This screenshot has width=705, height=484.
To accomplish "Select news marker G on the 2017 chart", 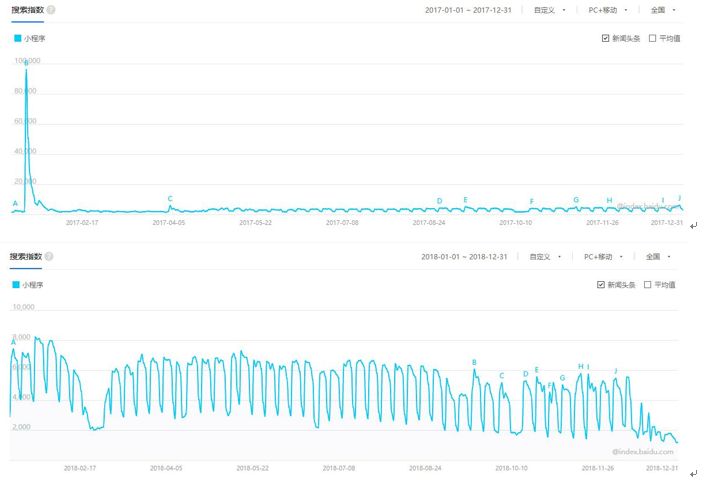I will pos(576,200).
